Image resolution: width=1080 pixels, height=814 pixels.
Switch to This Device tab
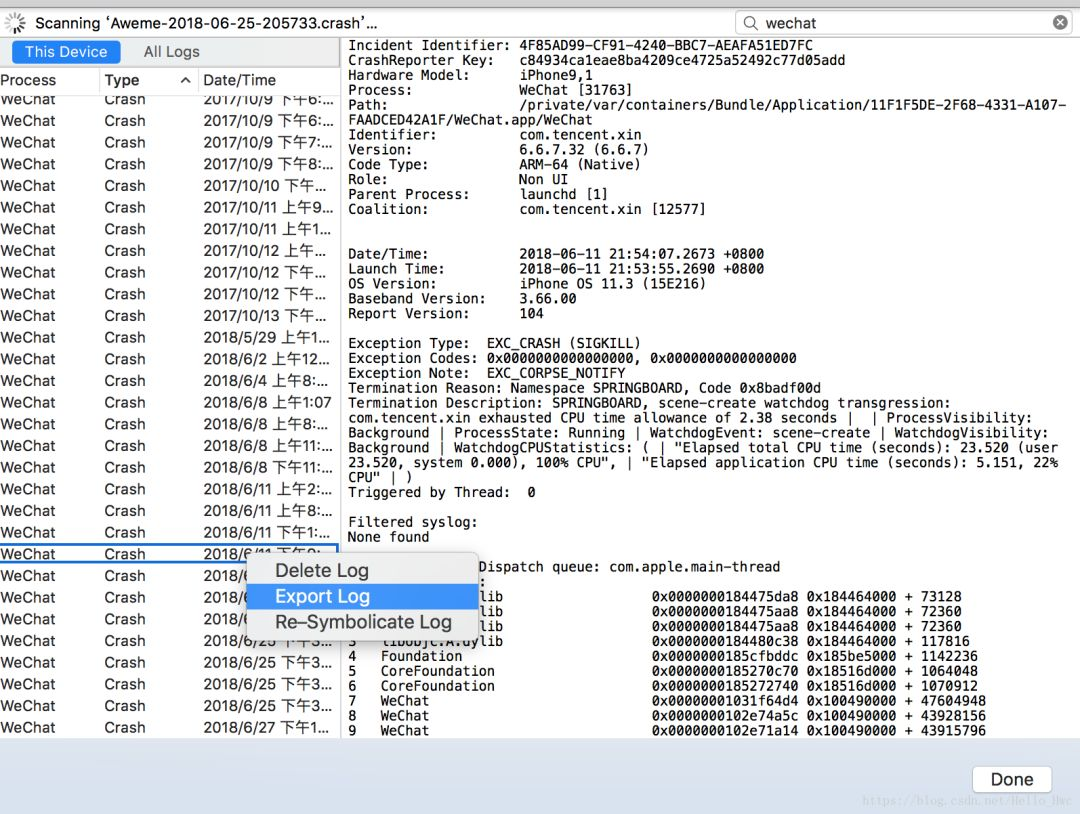point(66,52)
